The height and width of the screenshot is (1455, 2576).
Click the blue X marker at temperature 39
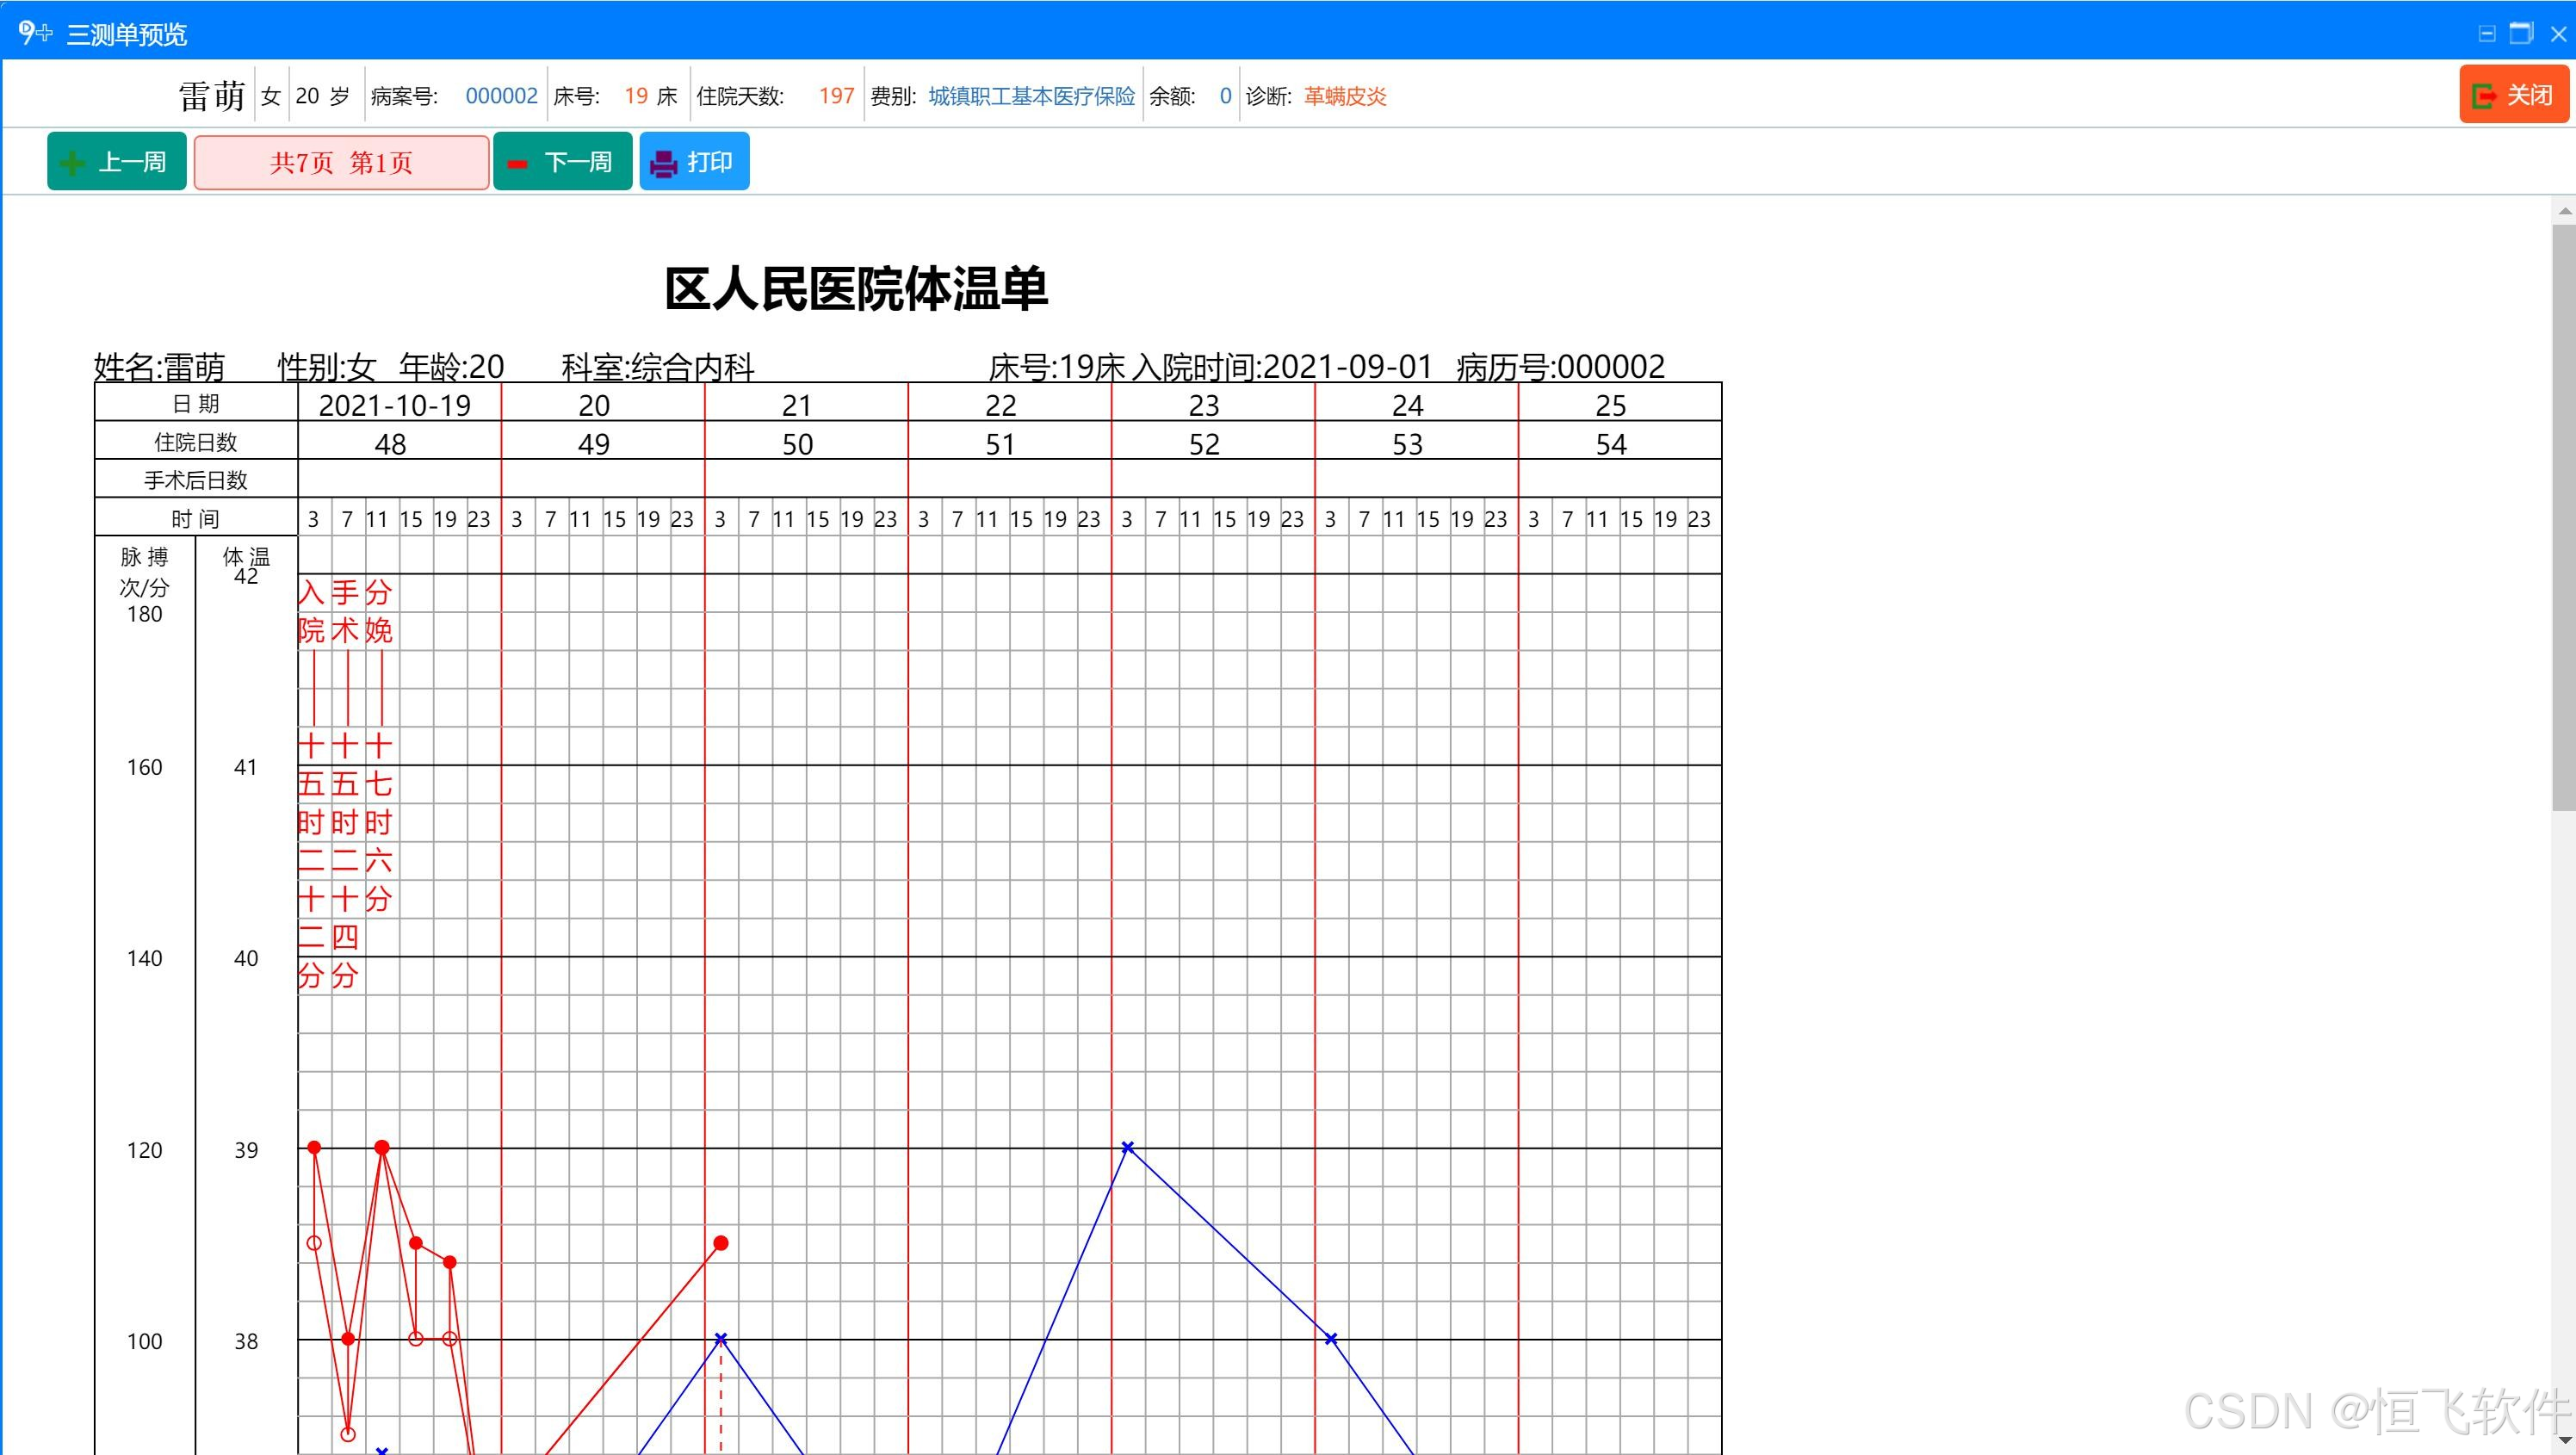click(x=1127, y=1147)
